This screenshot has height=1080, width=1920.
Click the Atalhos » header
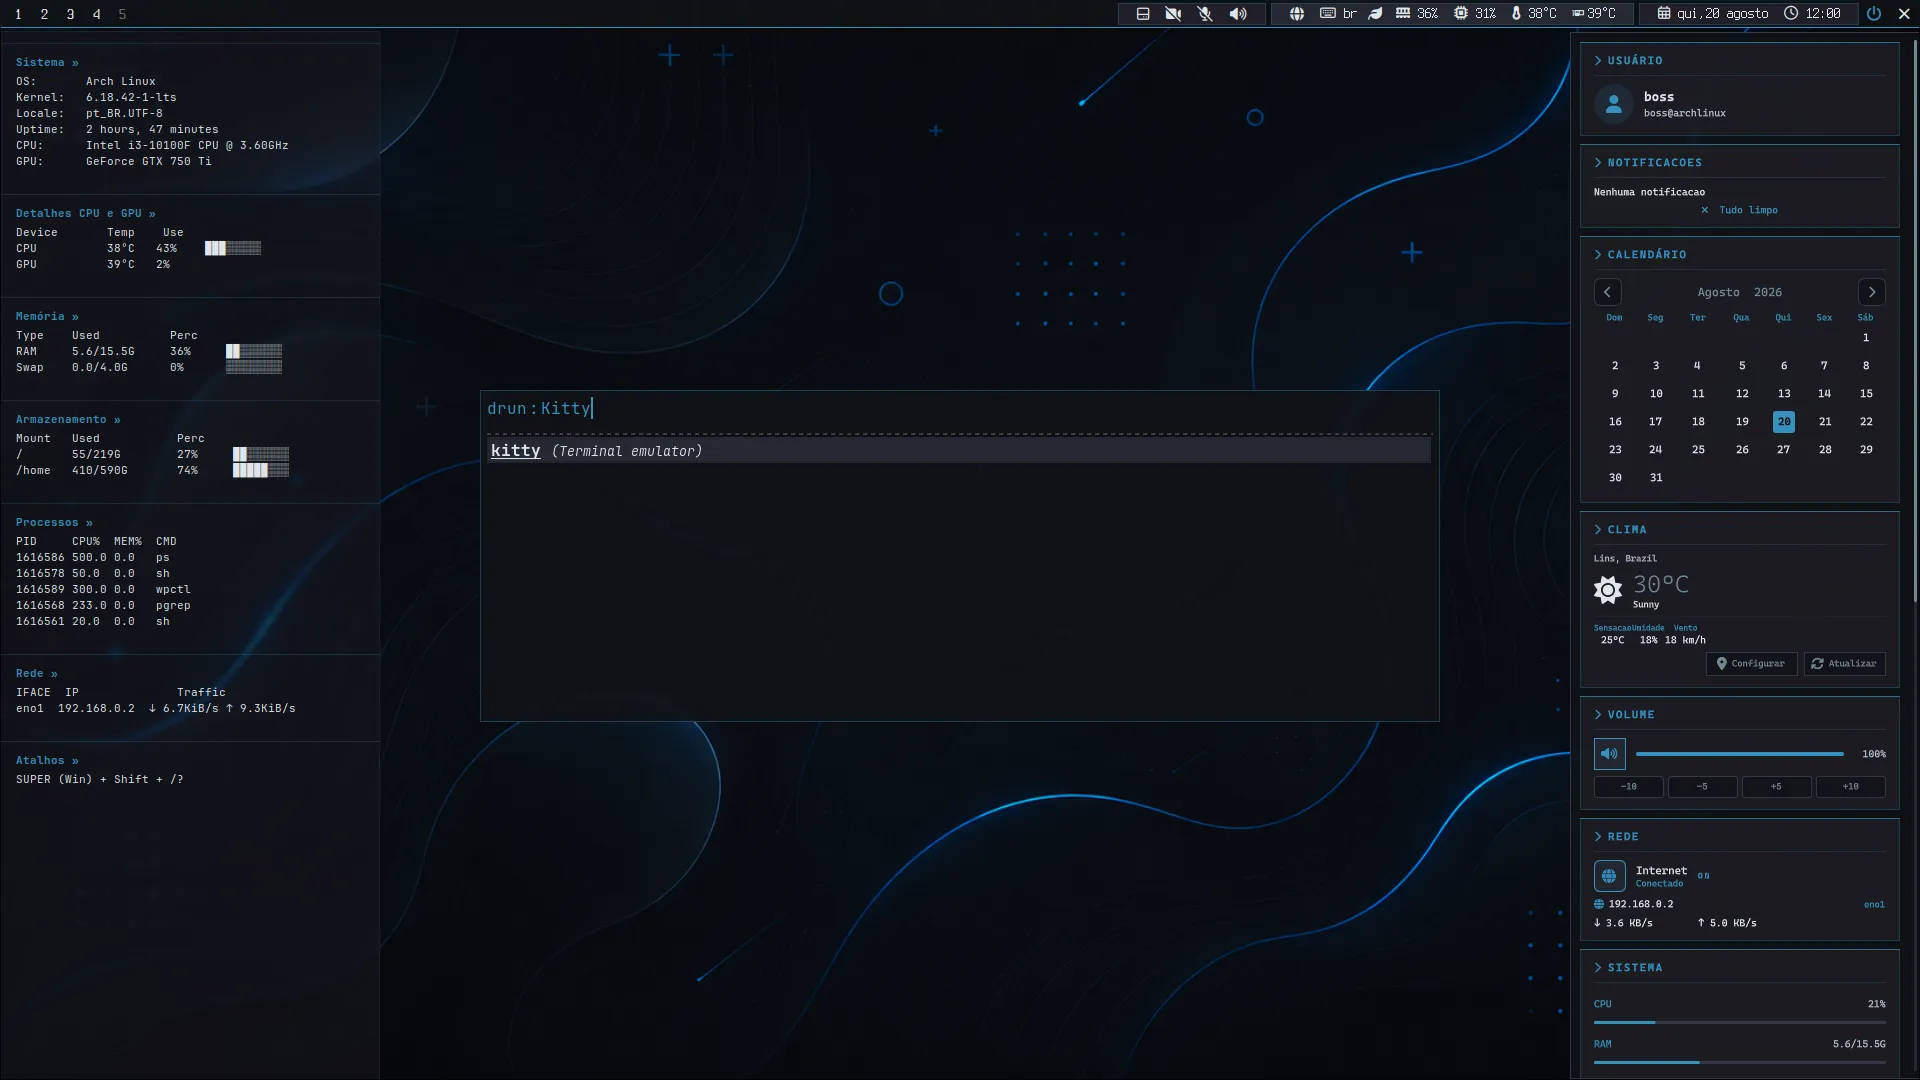(47, 760)
